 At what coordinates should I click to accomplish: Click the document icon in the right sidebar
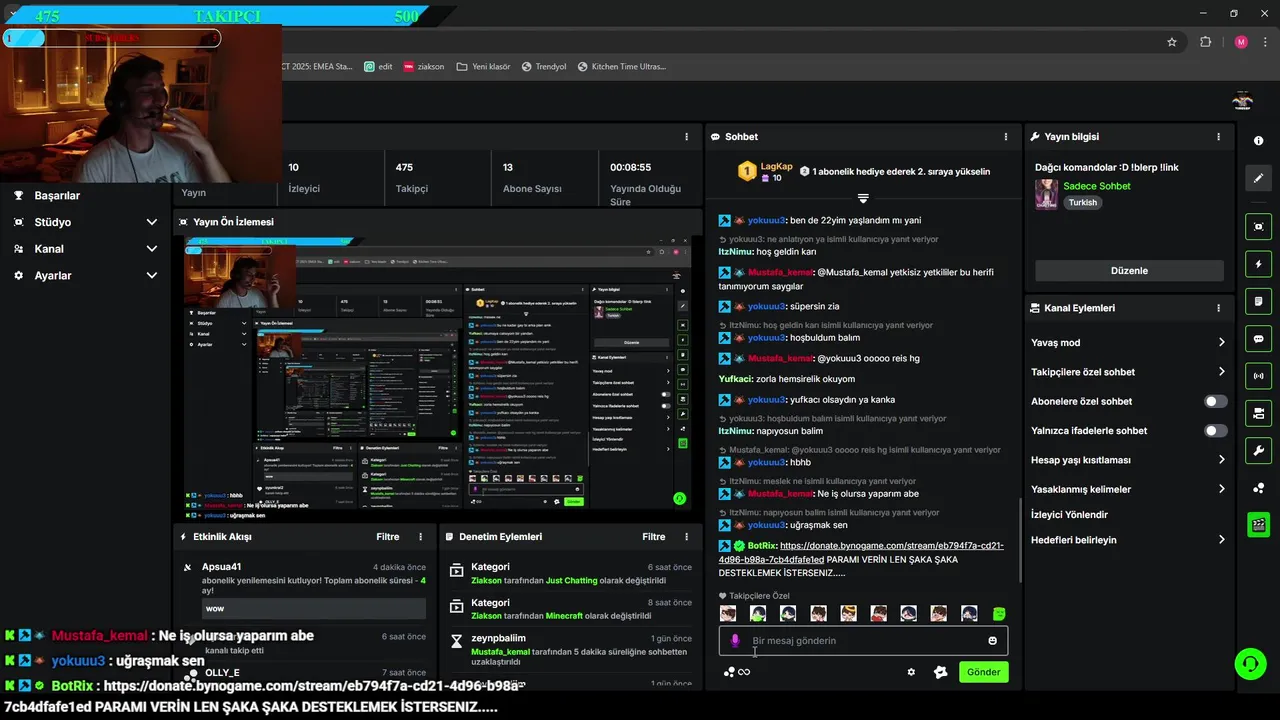1258,301
